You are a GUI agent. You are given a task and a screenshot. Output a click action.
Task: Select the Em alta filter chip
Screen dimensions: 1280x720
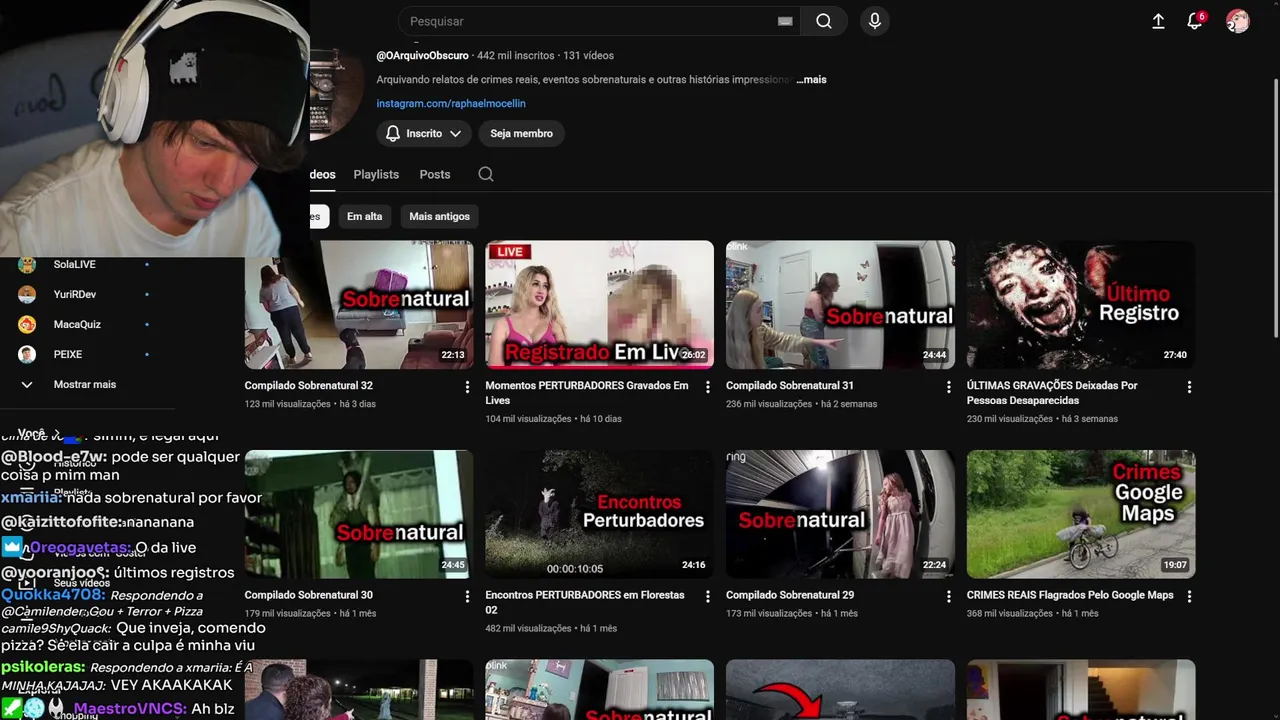coord(364,216)
